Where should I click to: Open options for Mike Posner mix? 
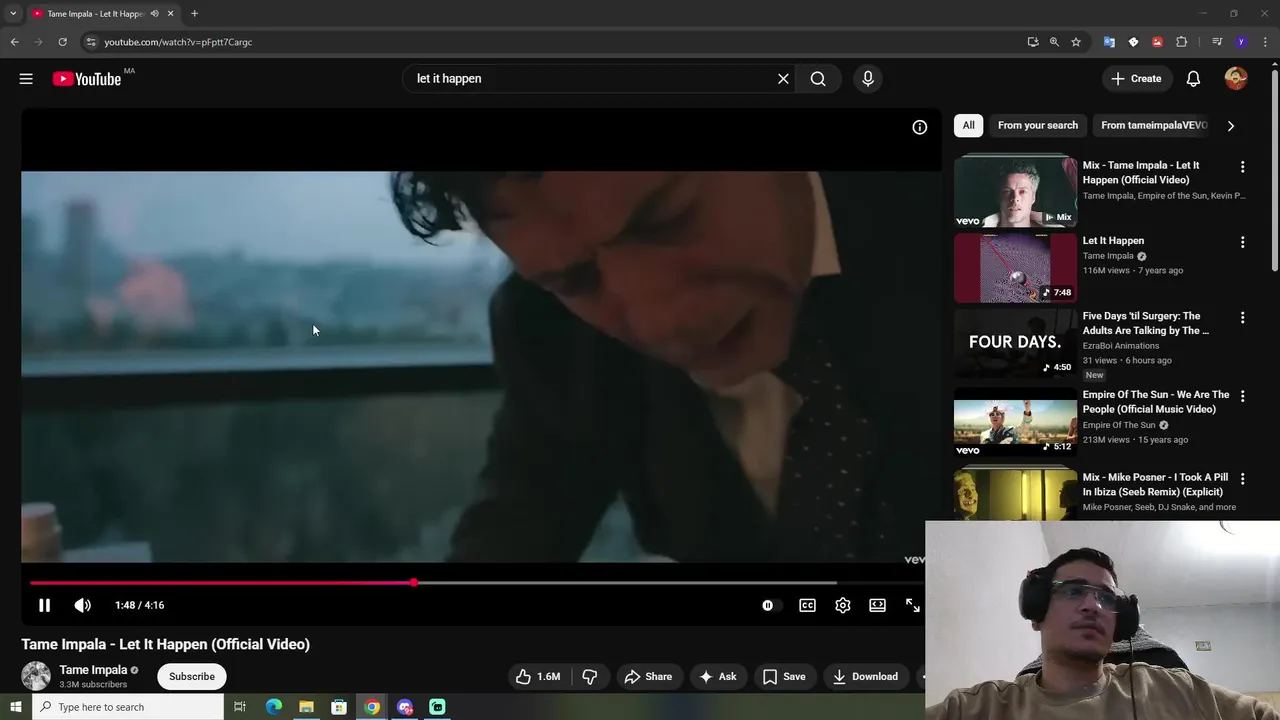[x=1242, y=479]
